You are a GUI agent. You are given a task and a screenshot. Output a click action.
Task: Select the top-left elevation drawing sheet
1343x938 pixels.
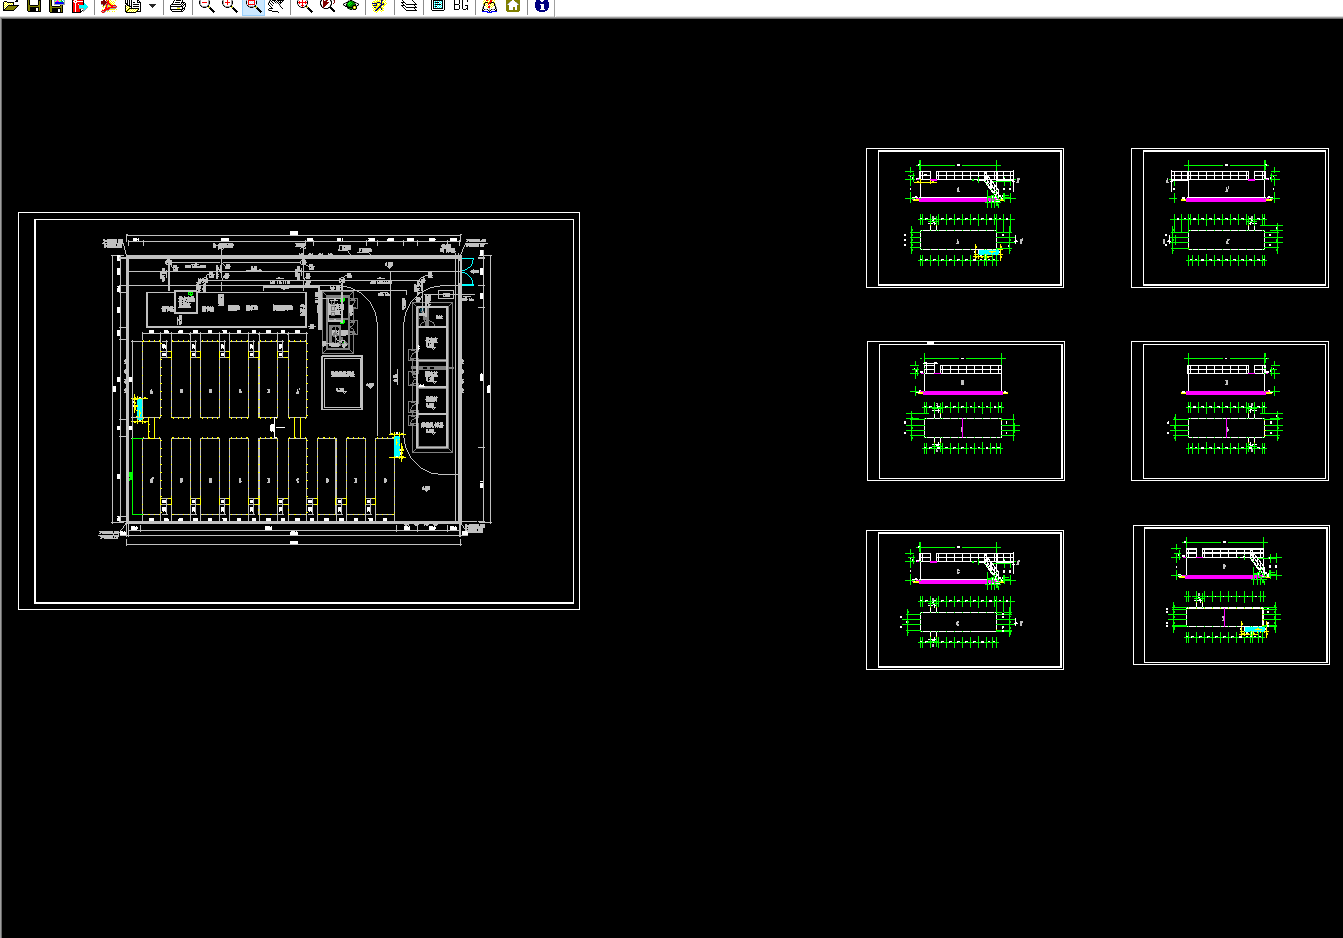tap(965, 218)
